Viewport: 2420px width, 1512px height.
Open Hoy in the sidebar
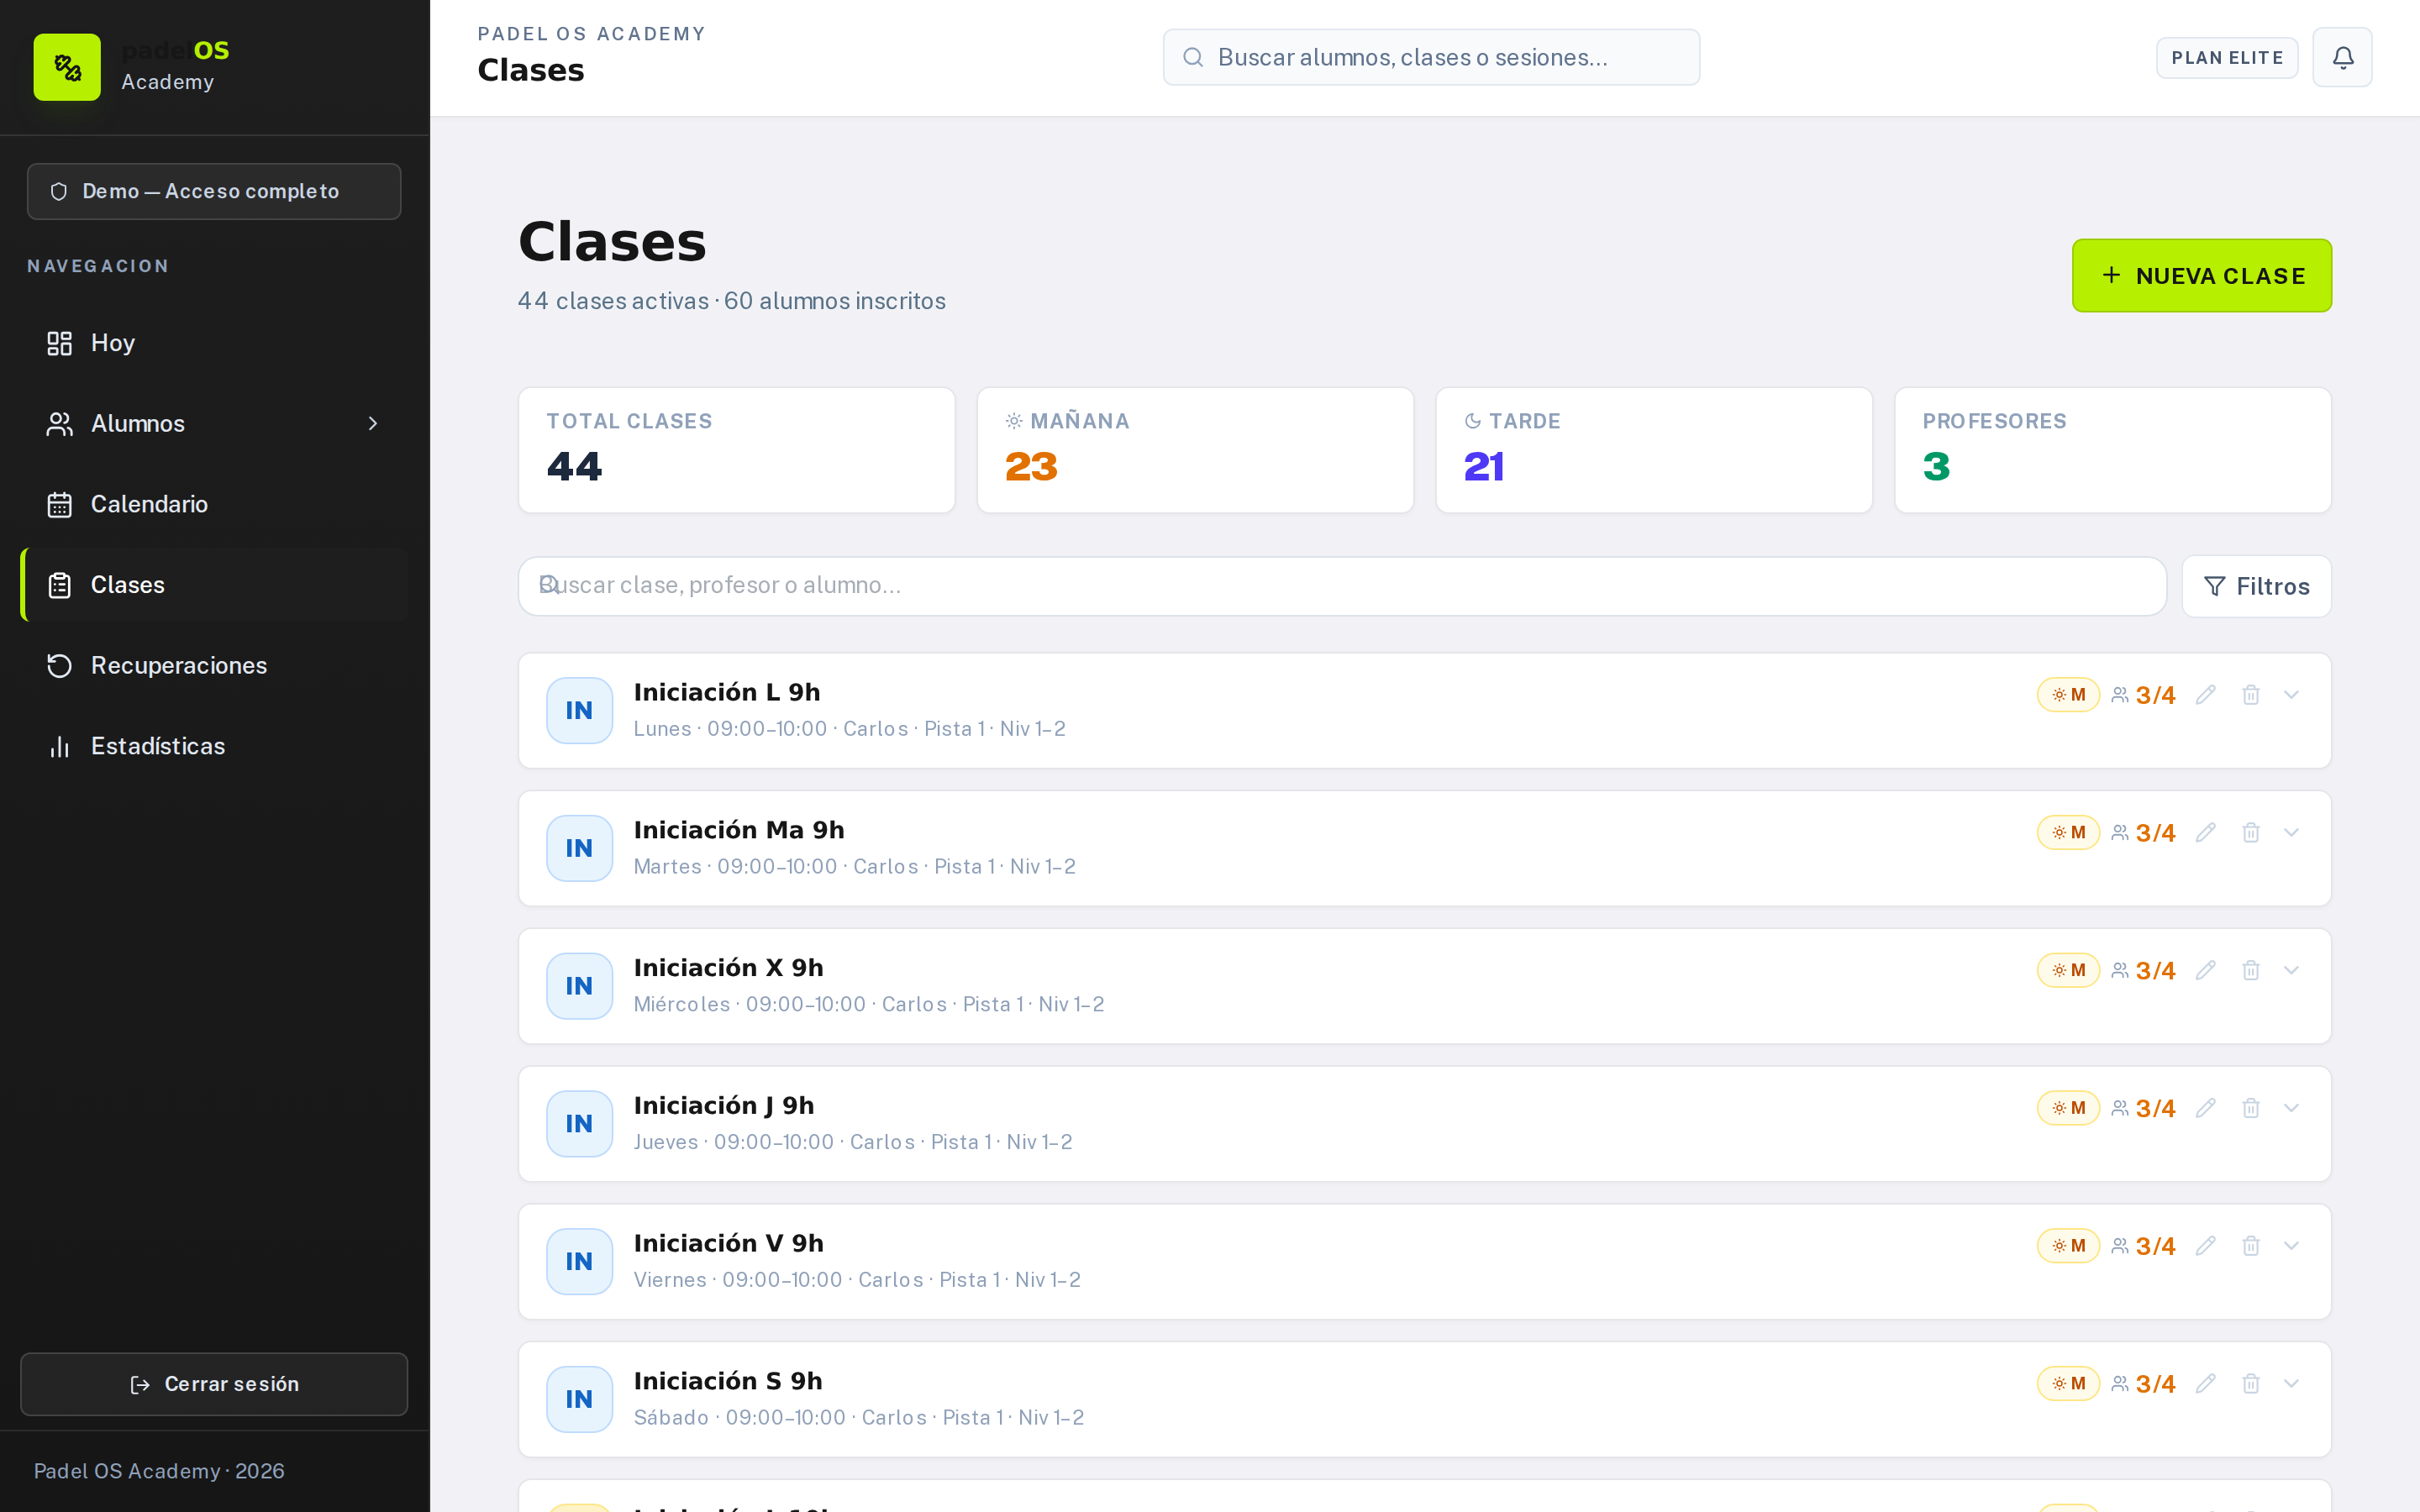point(214,343)
